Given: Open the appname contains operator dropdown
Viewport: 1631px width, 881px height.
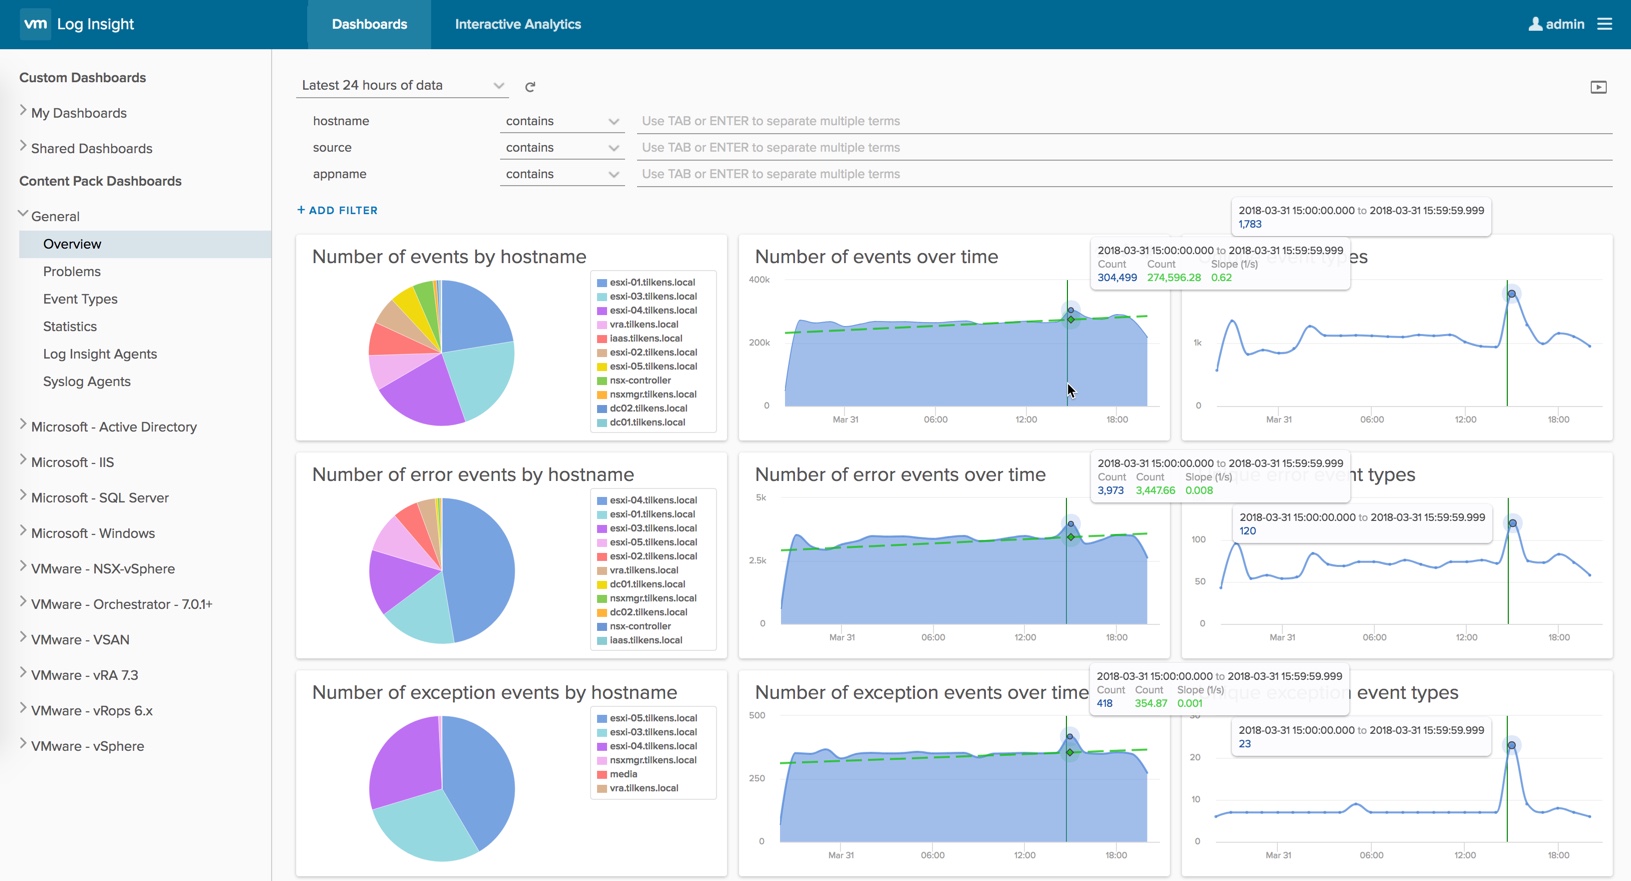Looking at the screenshot, I should 561,174.
